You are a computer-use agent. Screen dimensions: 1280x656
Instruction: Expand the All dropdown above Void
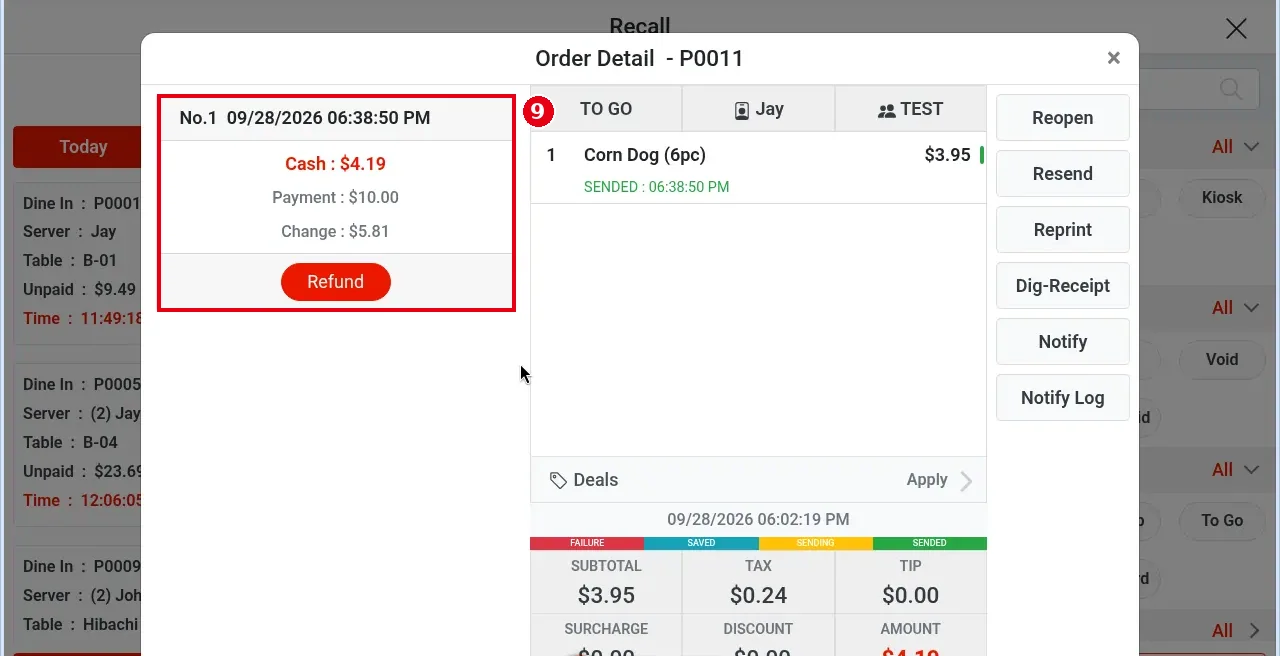(x=1235, y=308)
